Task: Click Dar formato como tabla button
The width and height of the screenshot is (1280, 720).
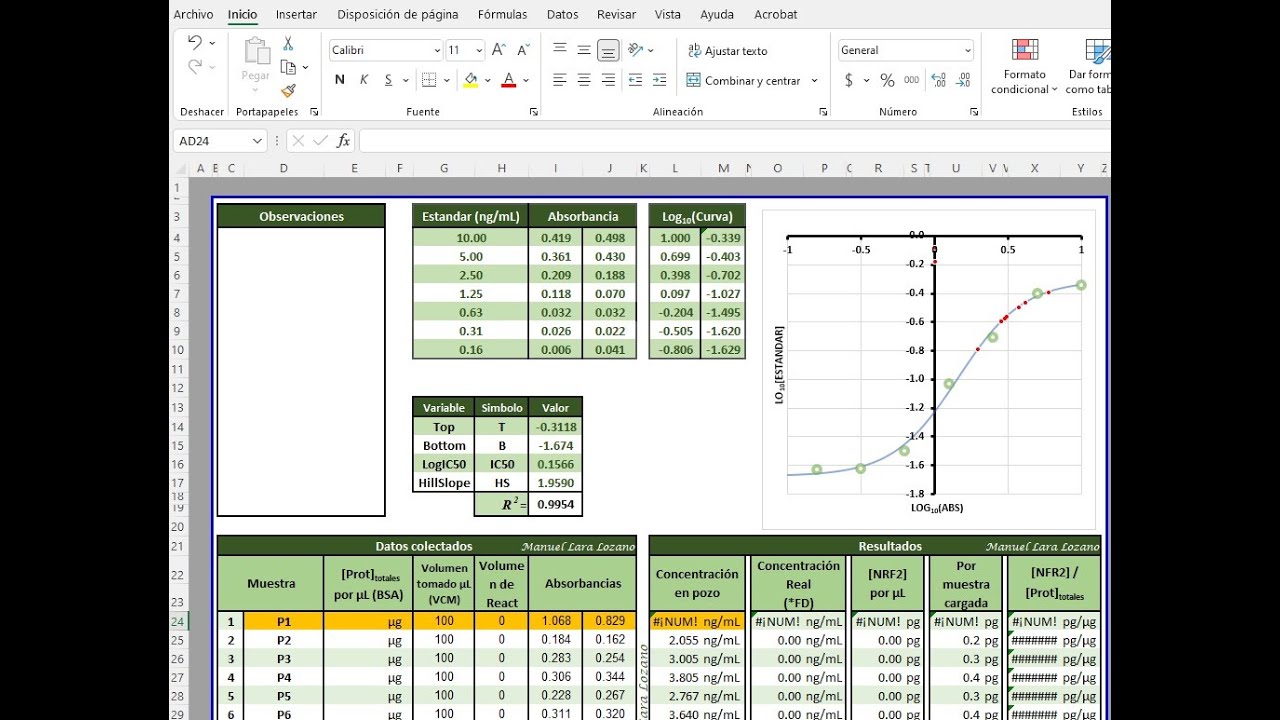Action: [1089, 66]
